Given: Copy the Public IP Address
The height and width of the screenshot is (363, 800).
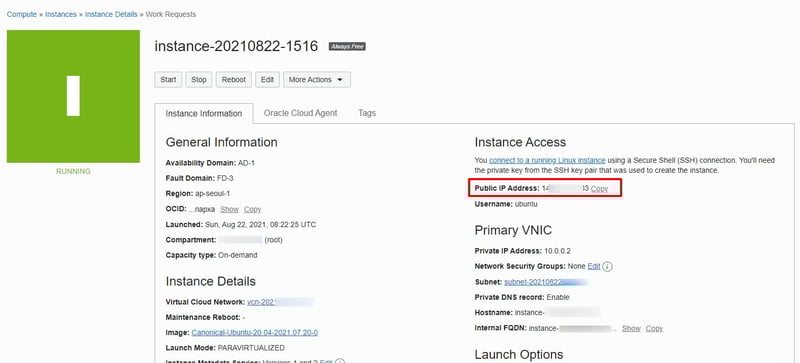Looking at the screenshot, I should pos(599,189).
